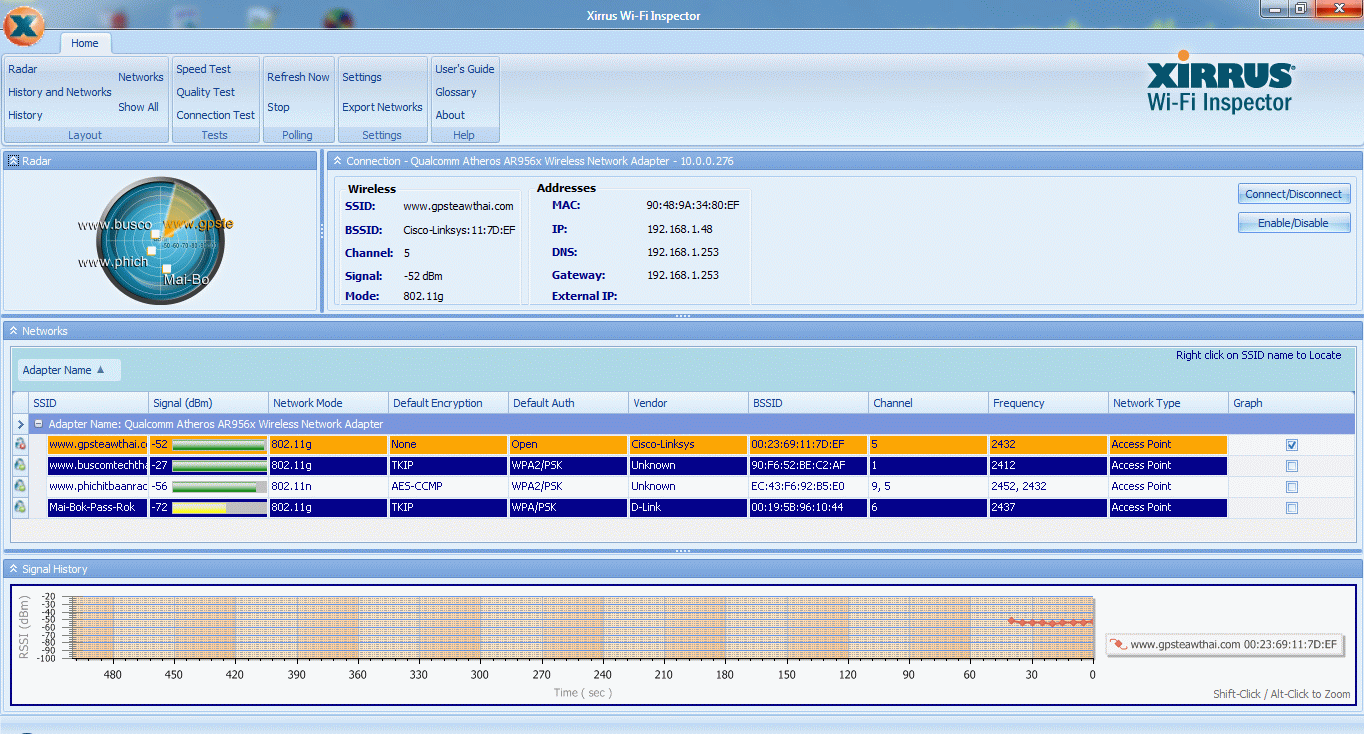1364x734 pixels.
Task: Open Settings from the ribbon
Action: tap(362, 77)
